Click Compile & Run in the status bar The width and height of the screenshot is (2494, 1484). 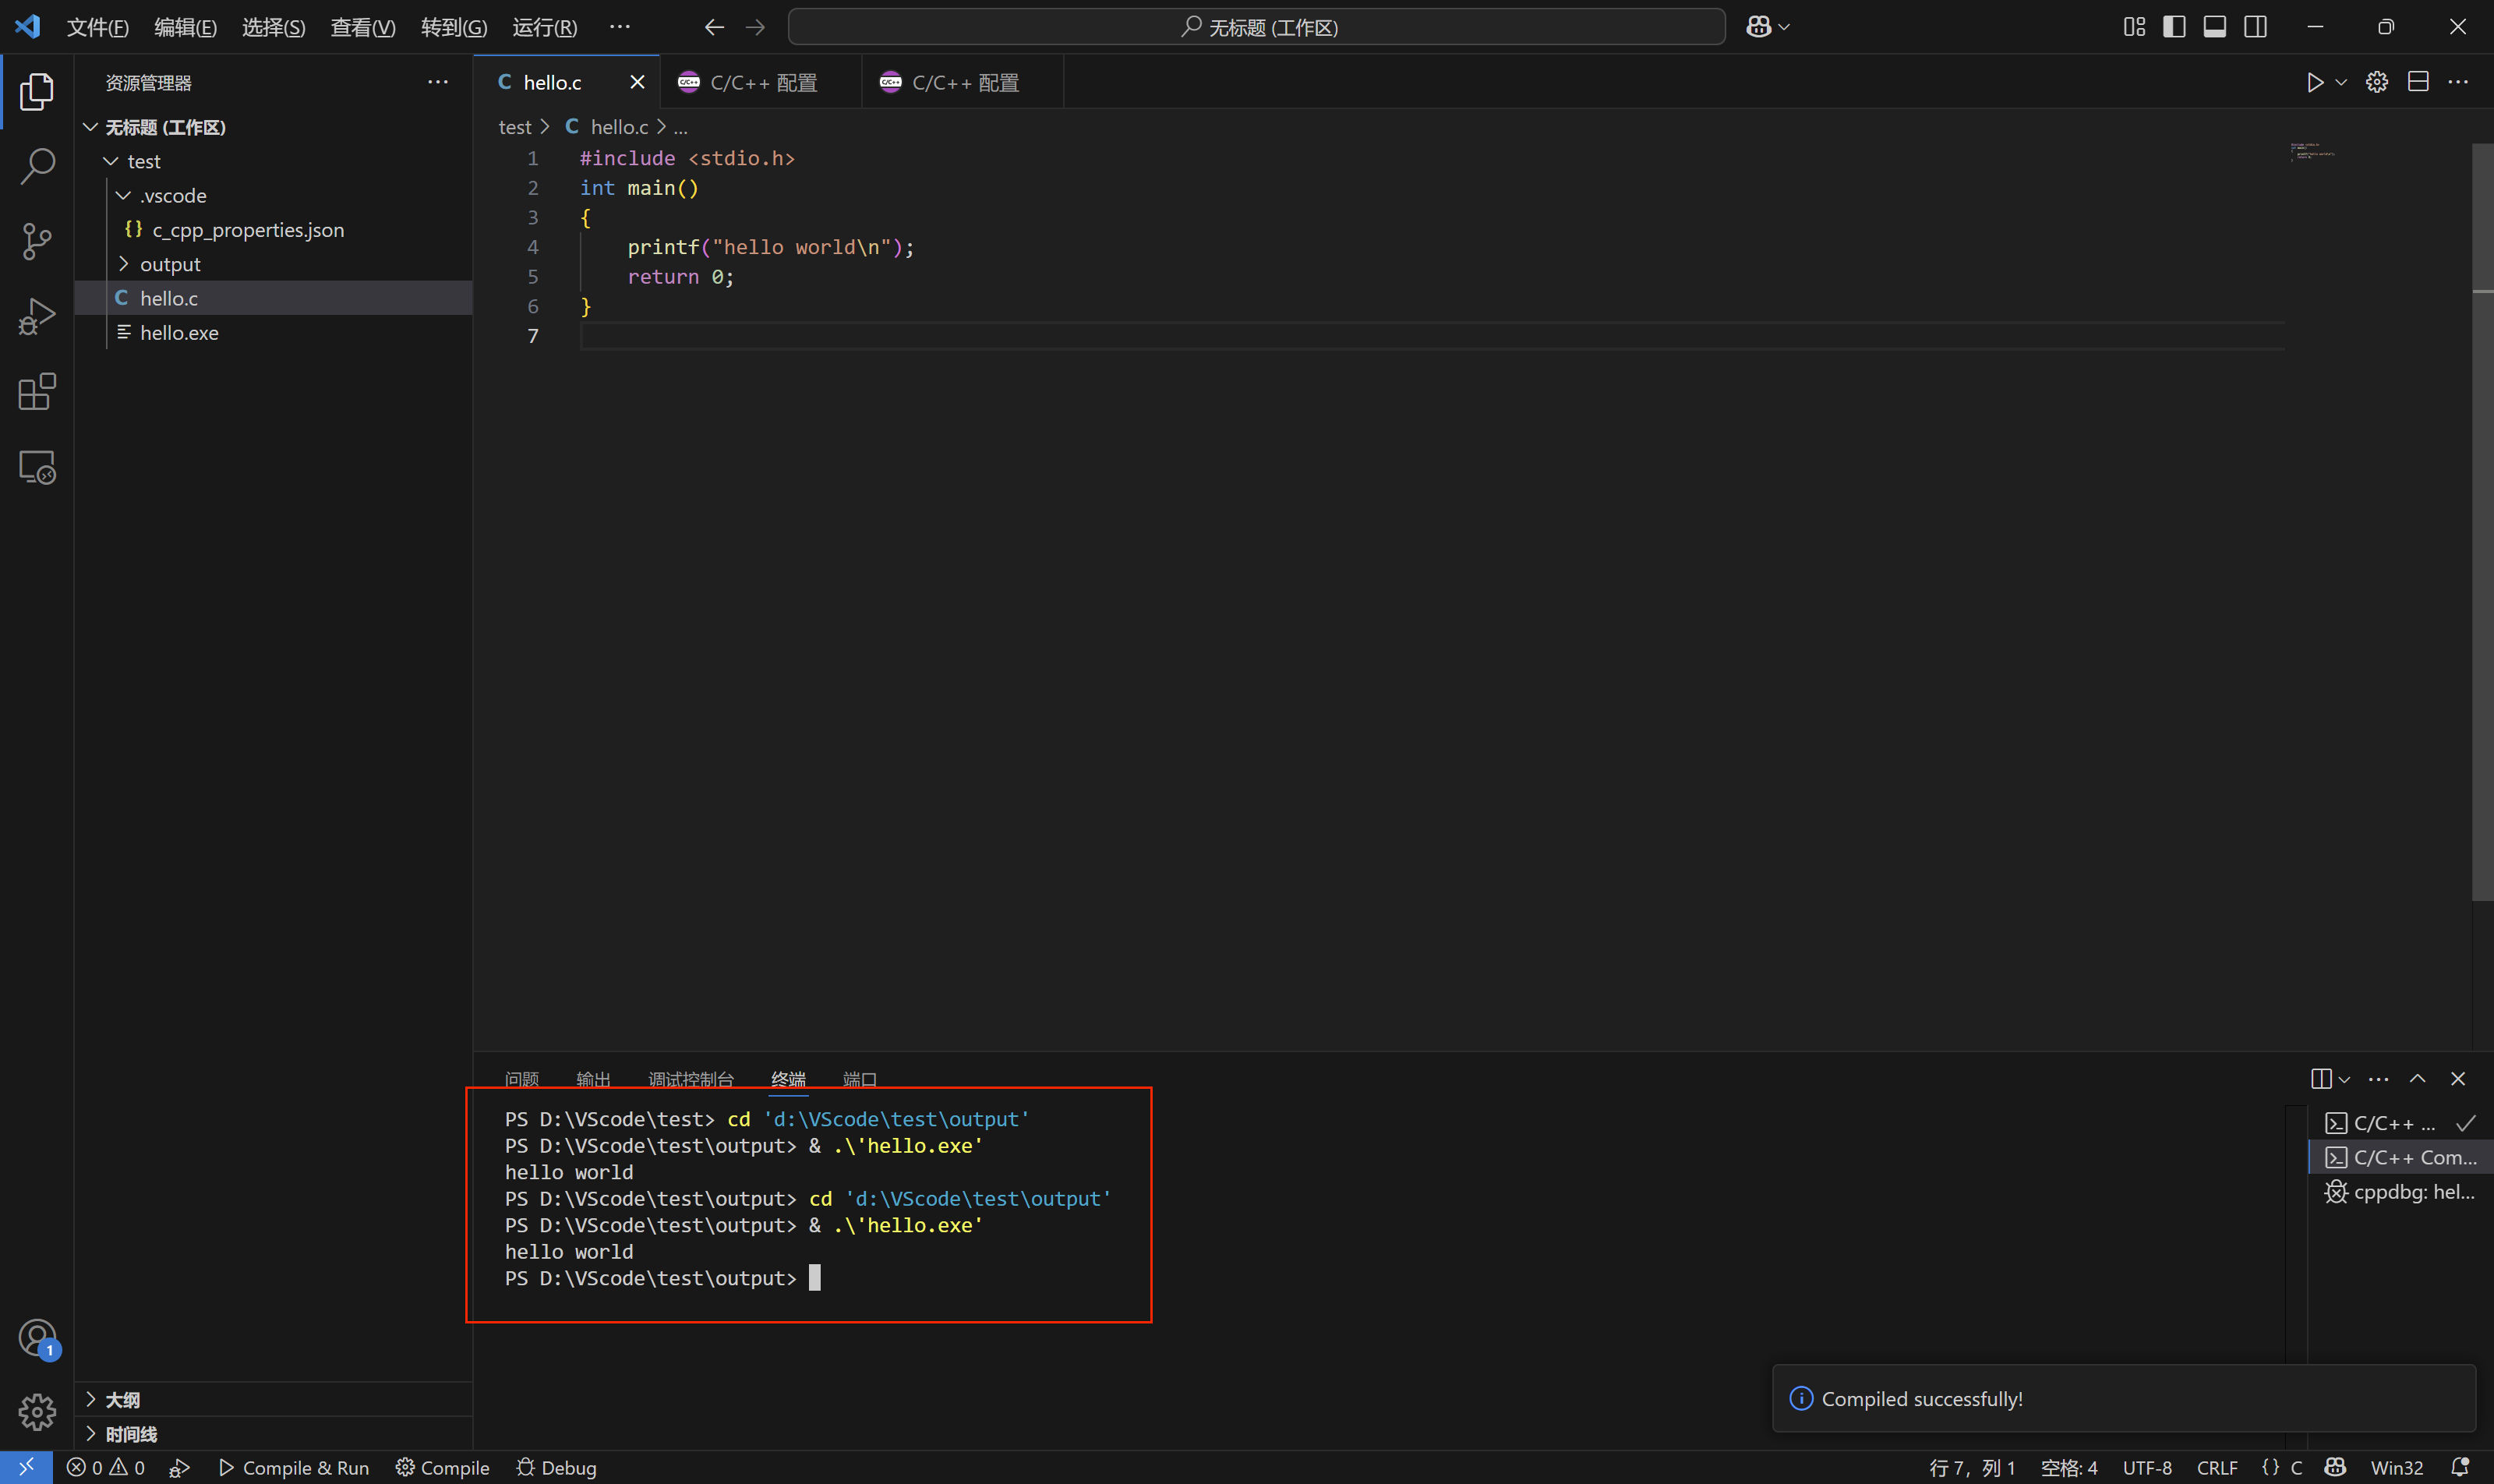click(x=294, y=1467)
